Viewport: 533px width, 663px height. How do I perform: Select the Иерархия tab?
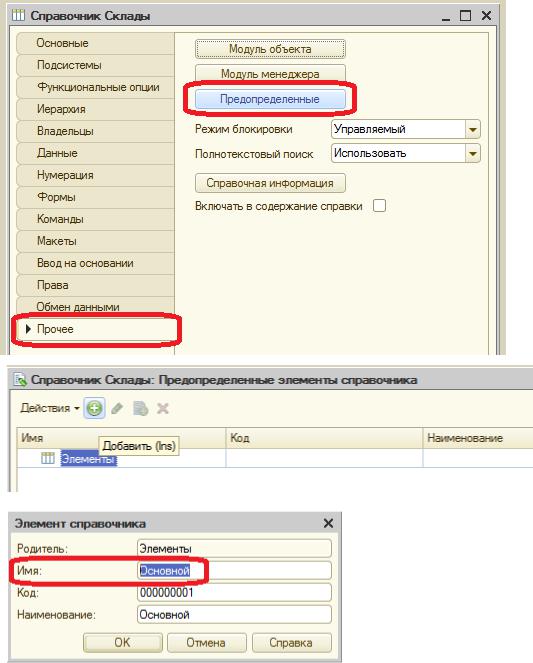click(96, 109)
